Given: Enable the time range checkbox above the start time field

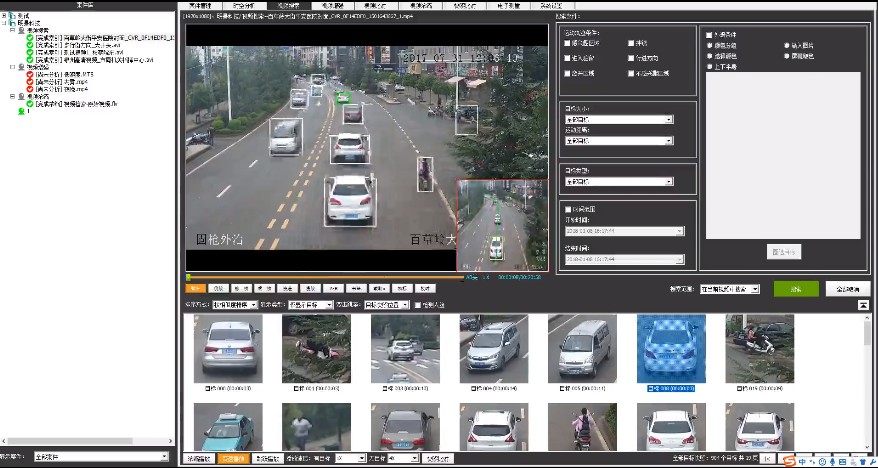Looking at the screenshot, I should coord(567,209).
